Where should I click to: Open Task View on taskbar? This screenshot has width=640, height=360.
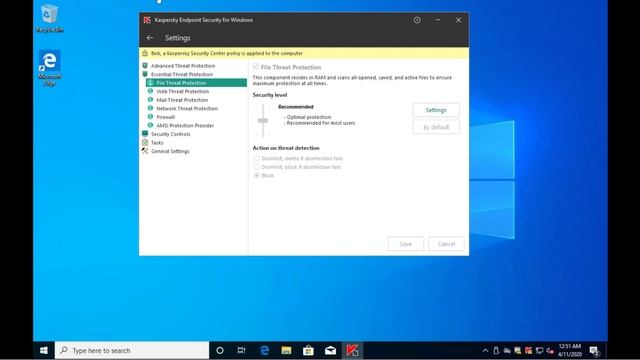pos(241,350)
